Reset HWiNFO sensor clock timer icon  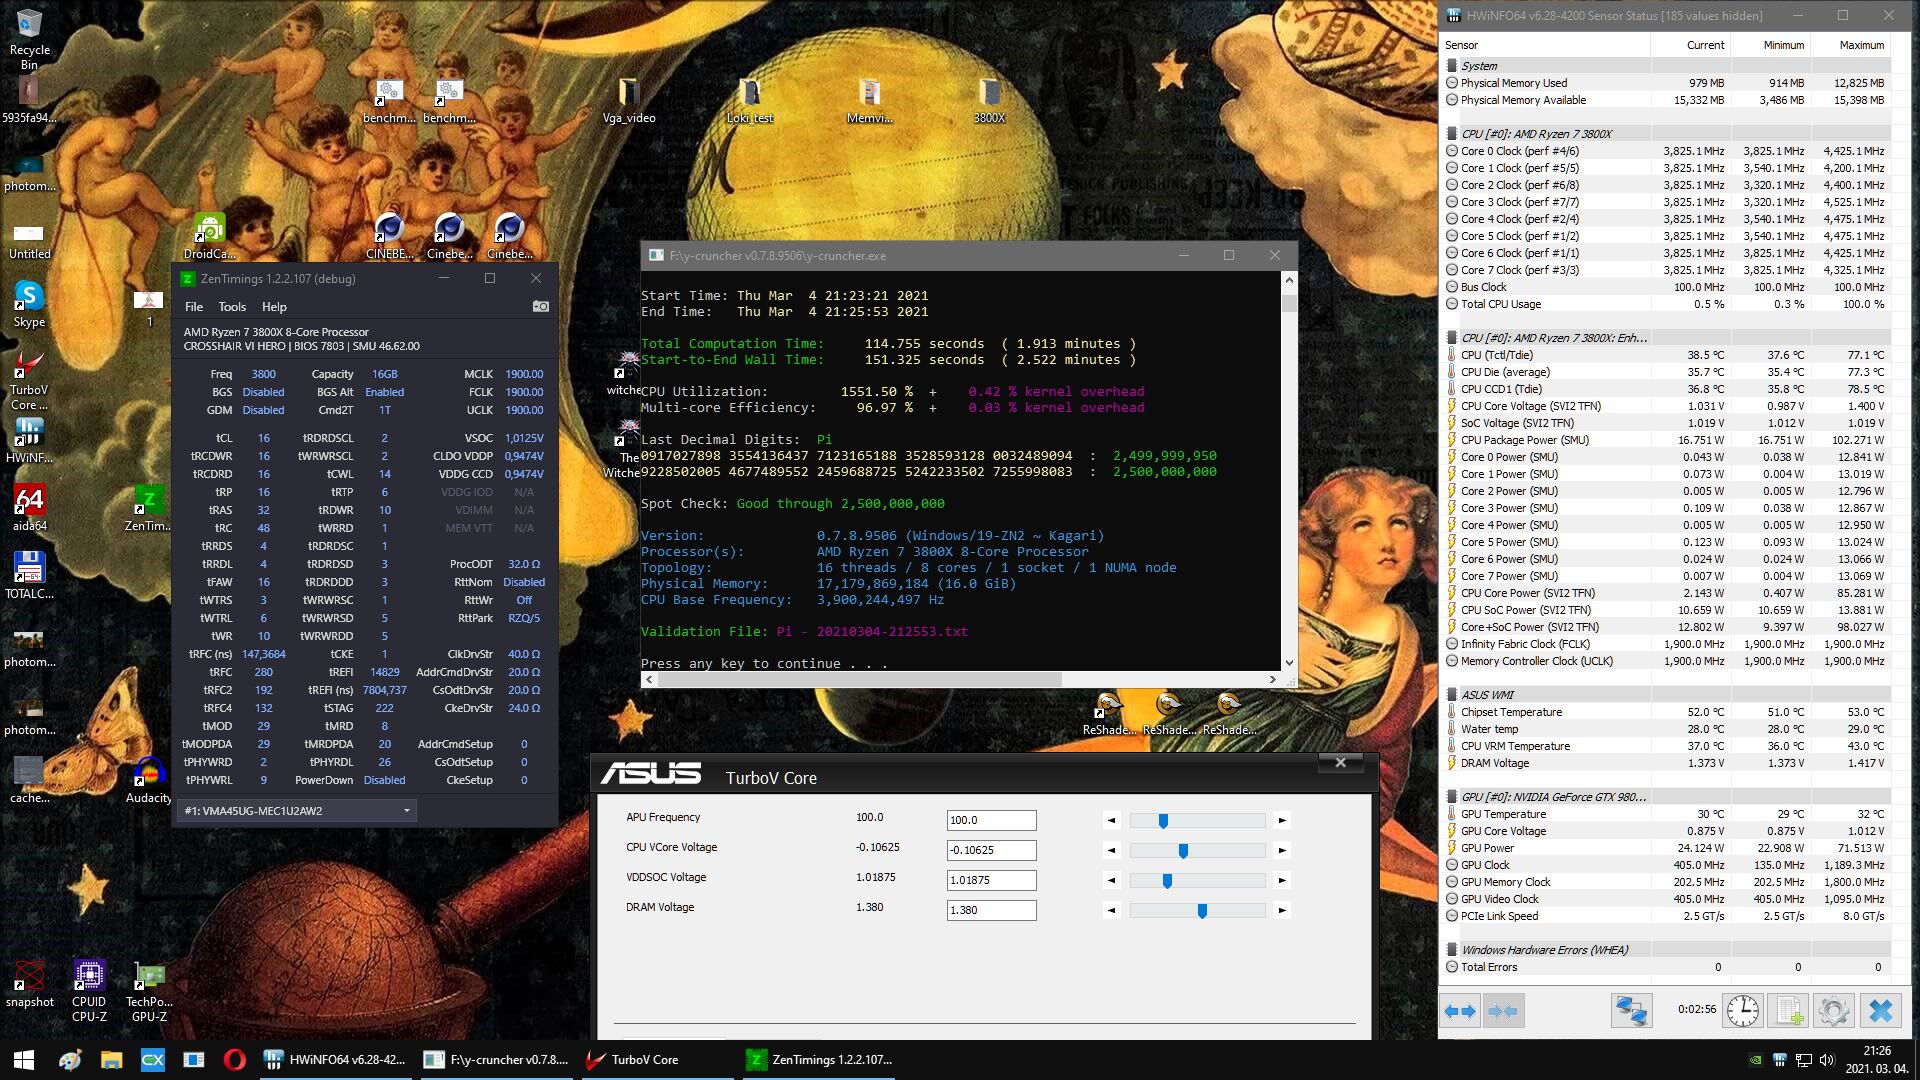(x=1743, y=1011)
